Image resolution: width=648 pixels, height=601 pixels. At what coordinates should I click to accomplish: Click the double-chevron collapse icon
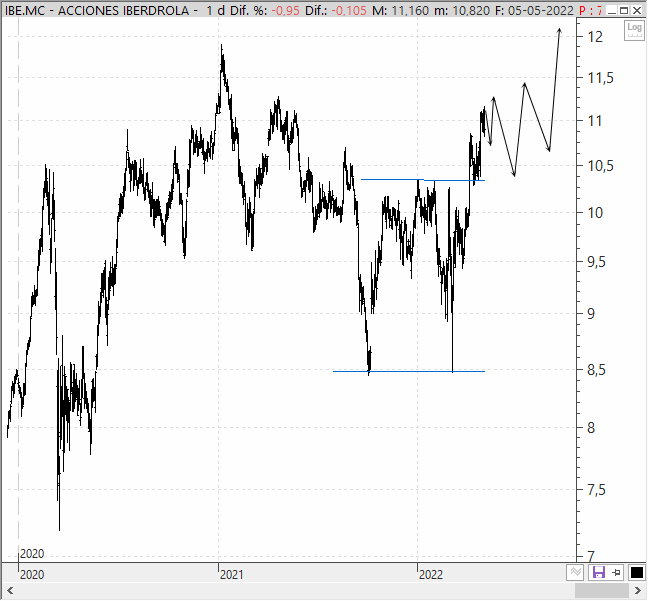[575, 572]
